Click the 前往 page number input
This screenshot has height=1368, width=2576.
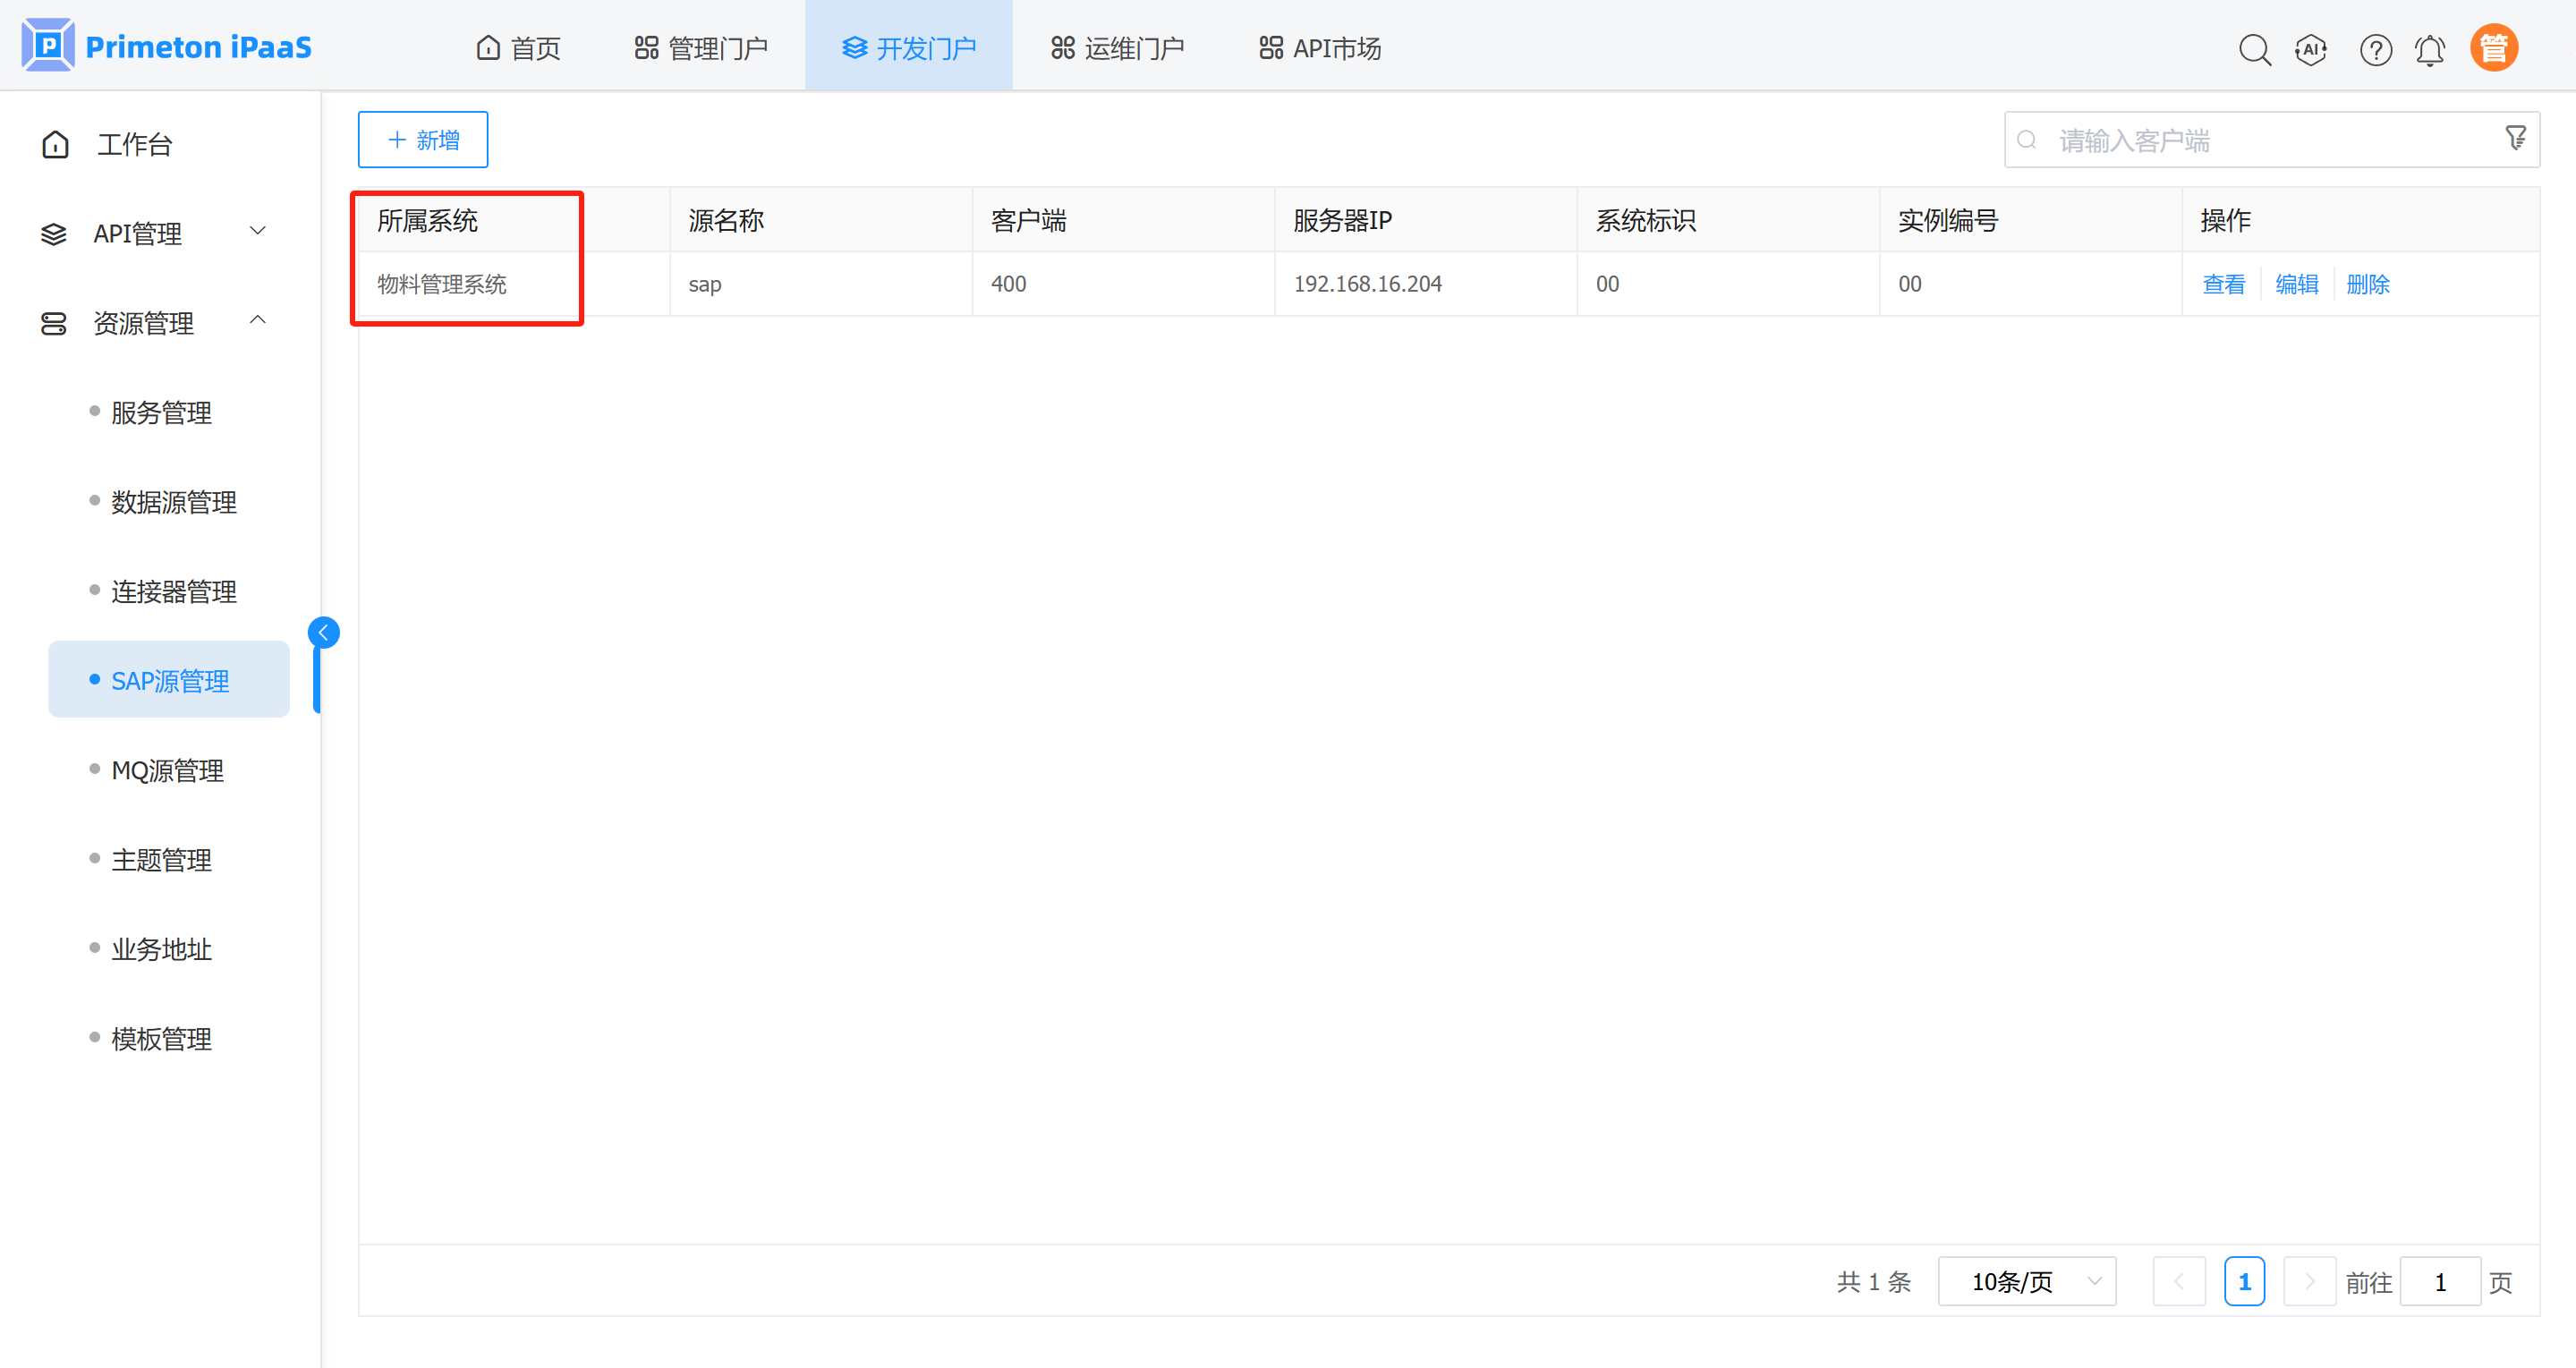2439,1281
